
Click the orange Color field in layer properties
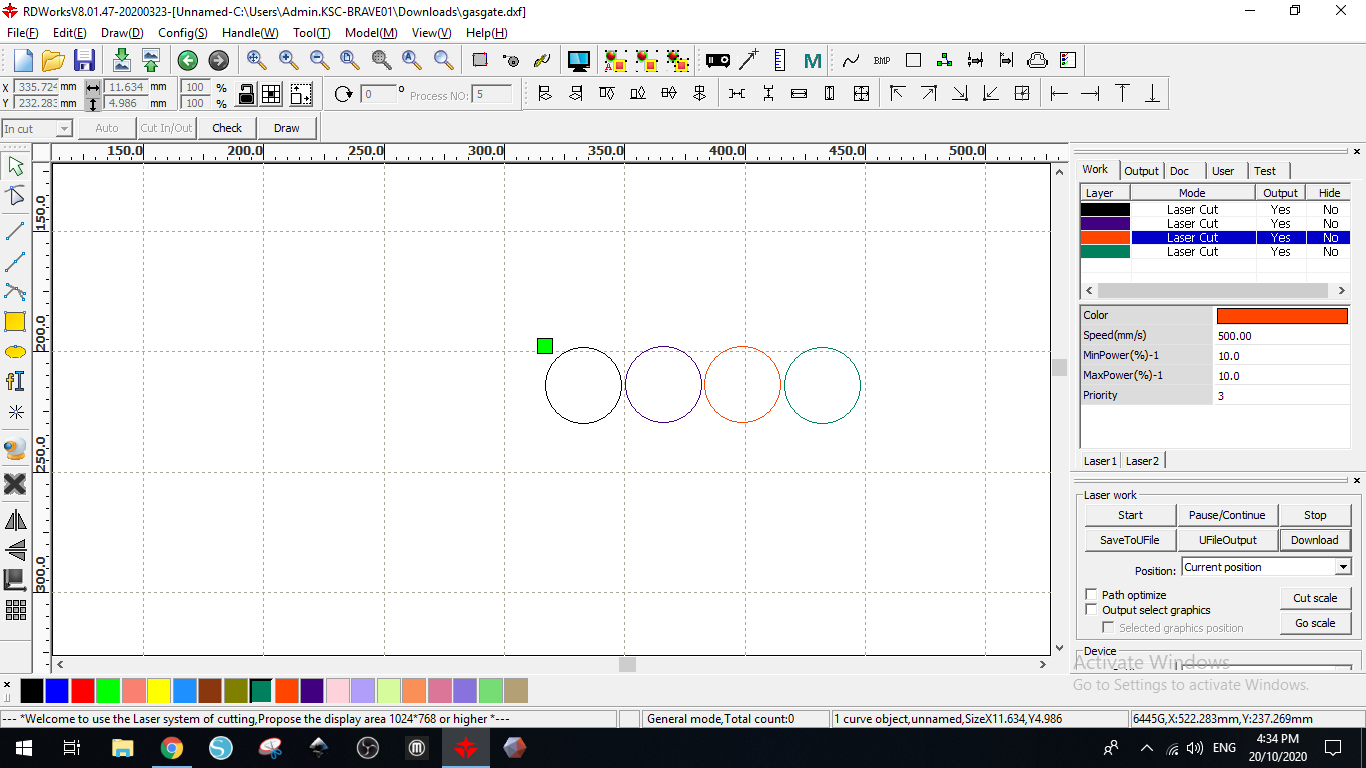point(1282,316)
